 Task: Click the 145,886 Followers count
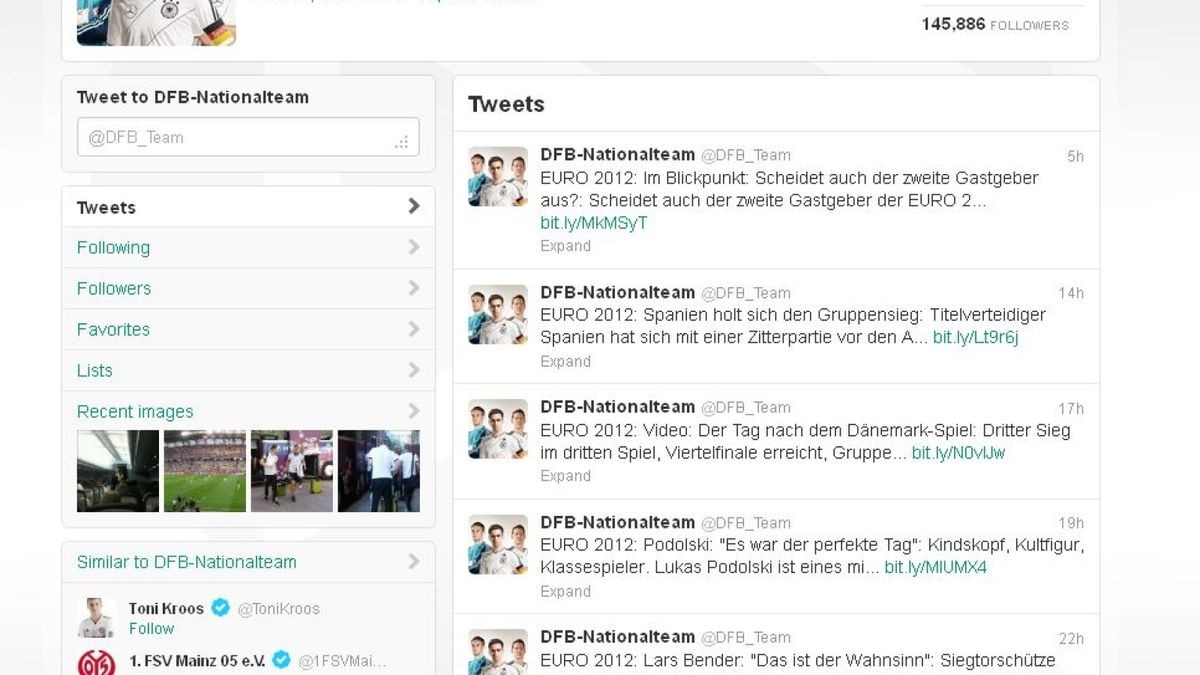[993, 24]
